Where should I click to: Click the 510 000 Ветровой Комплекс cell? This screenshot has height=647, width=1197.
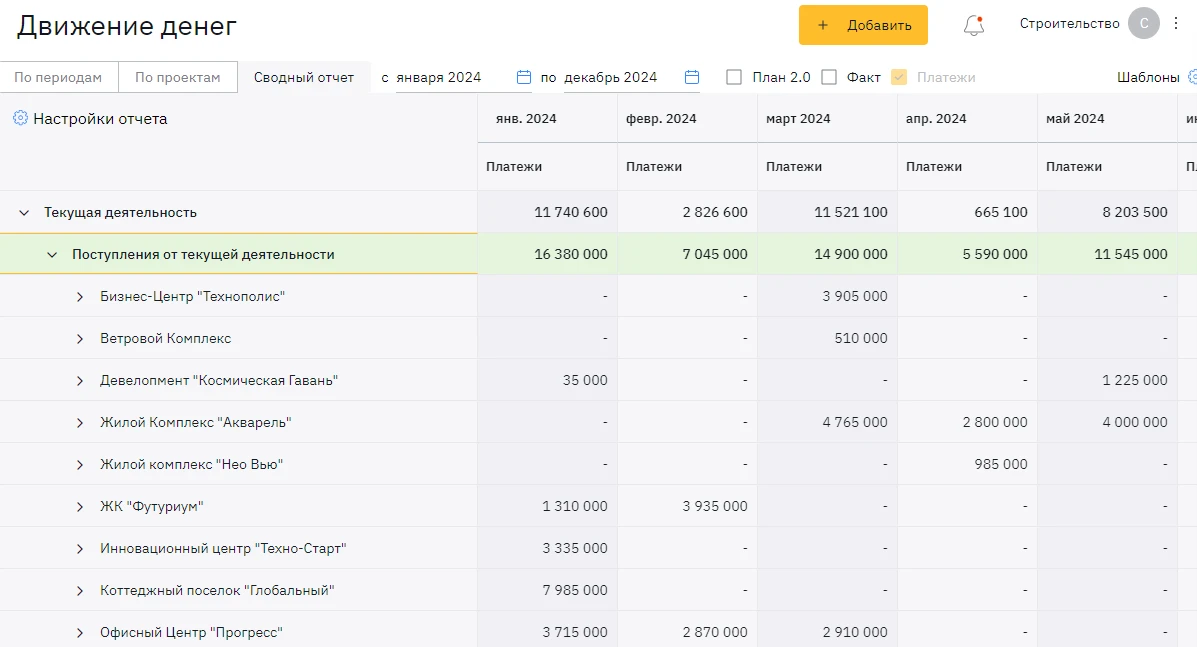coord(828,338)
